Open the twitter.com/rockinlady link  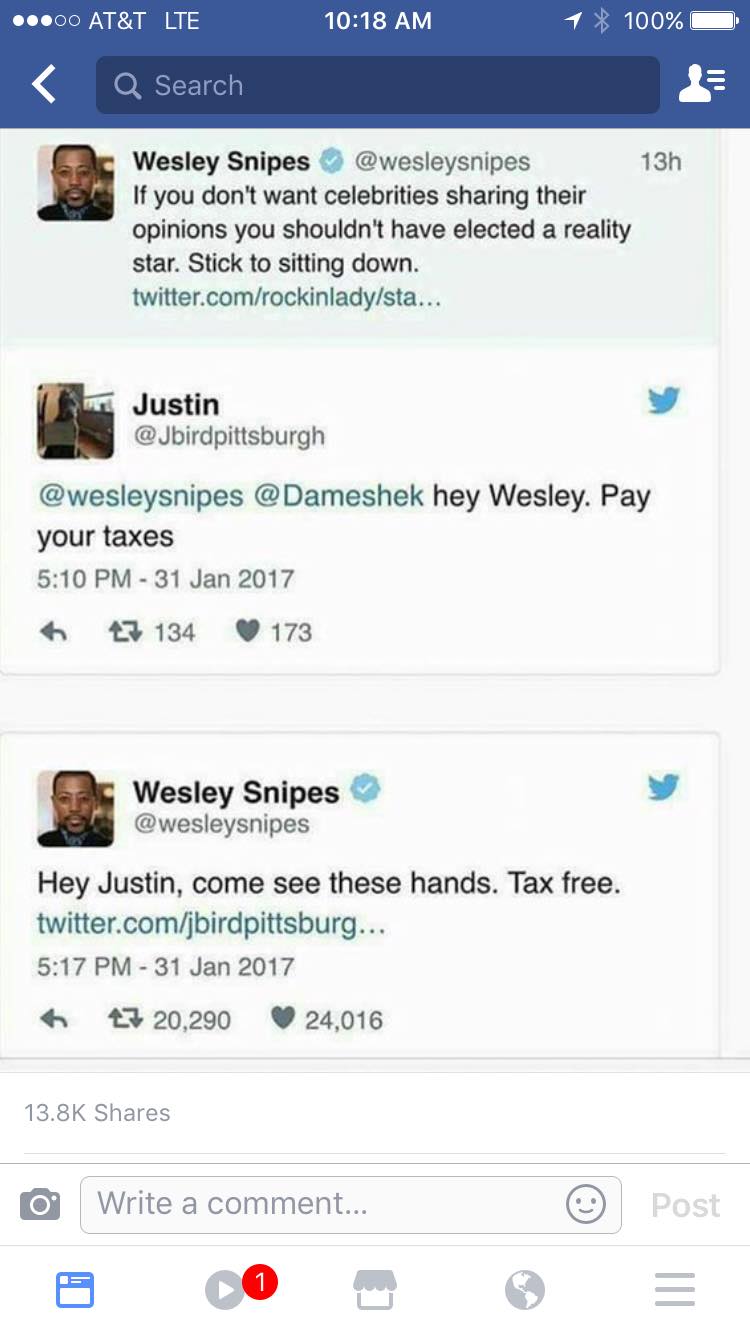coord(286,298)
